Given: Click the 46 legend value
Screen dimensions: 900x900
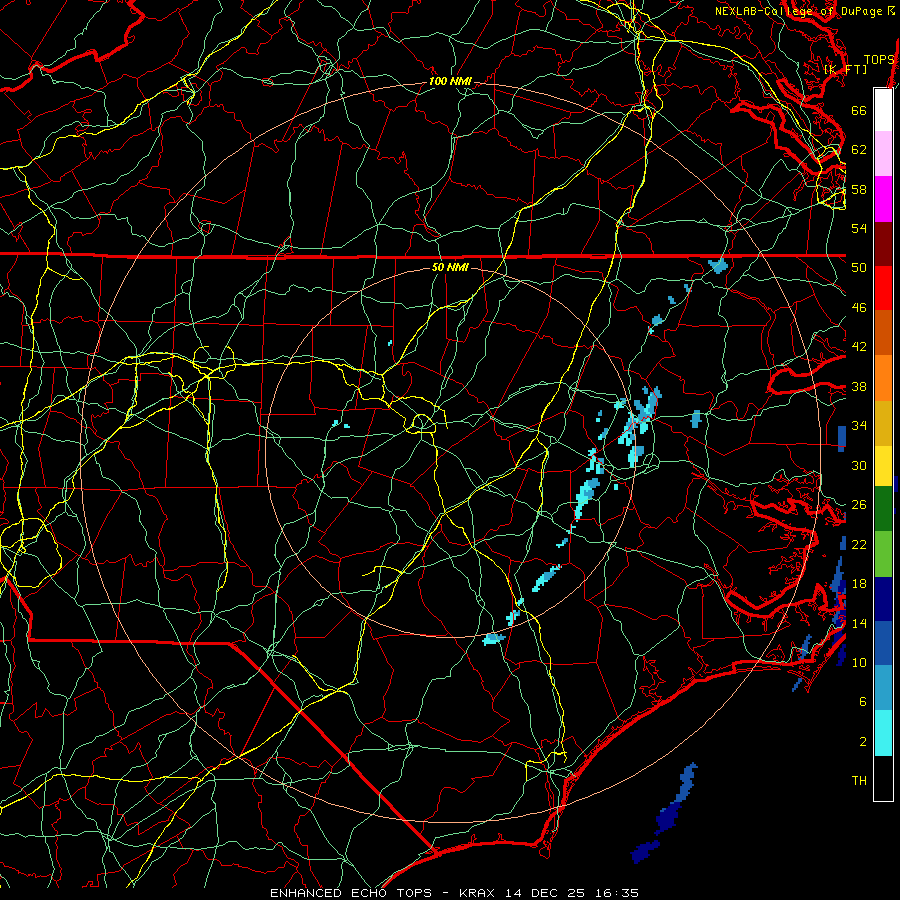Looking at the screenshot, I should 859,308.
